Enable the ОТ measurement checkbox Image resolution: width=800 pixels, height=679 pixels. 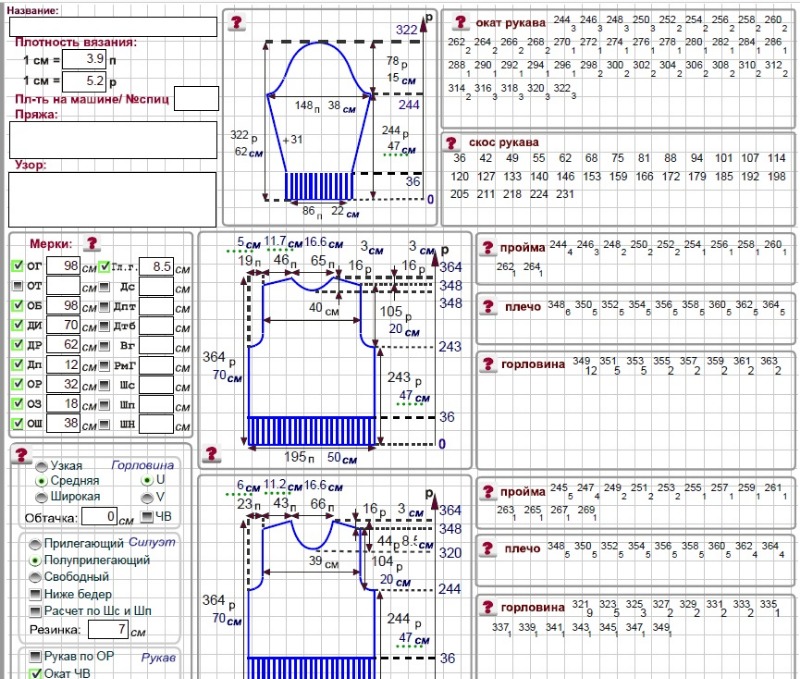point(17,286)
